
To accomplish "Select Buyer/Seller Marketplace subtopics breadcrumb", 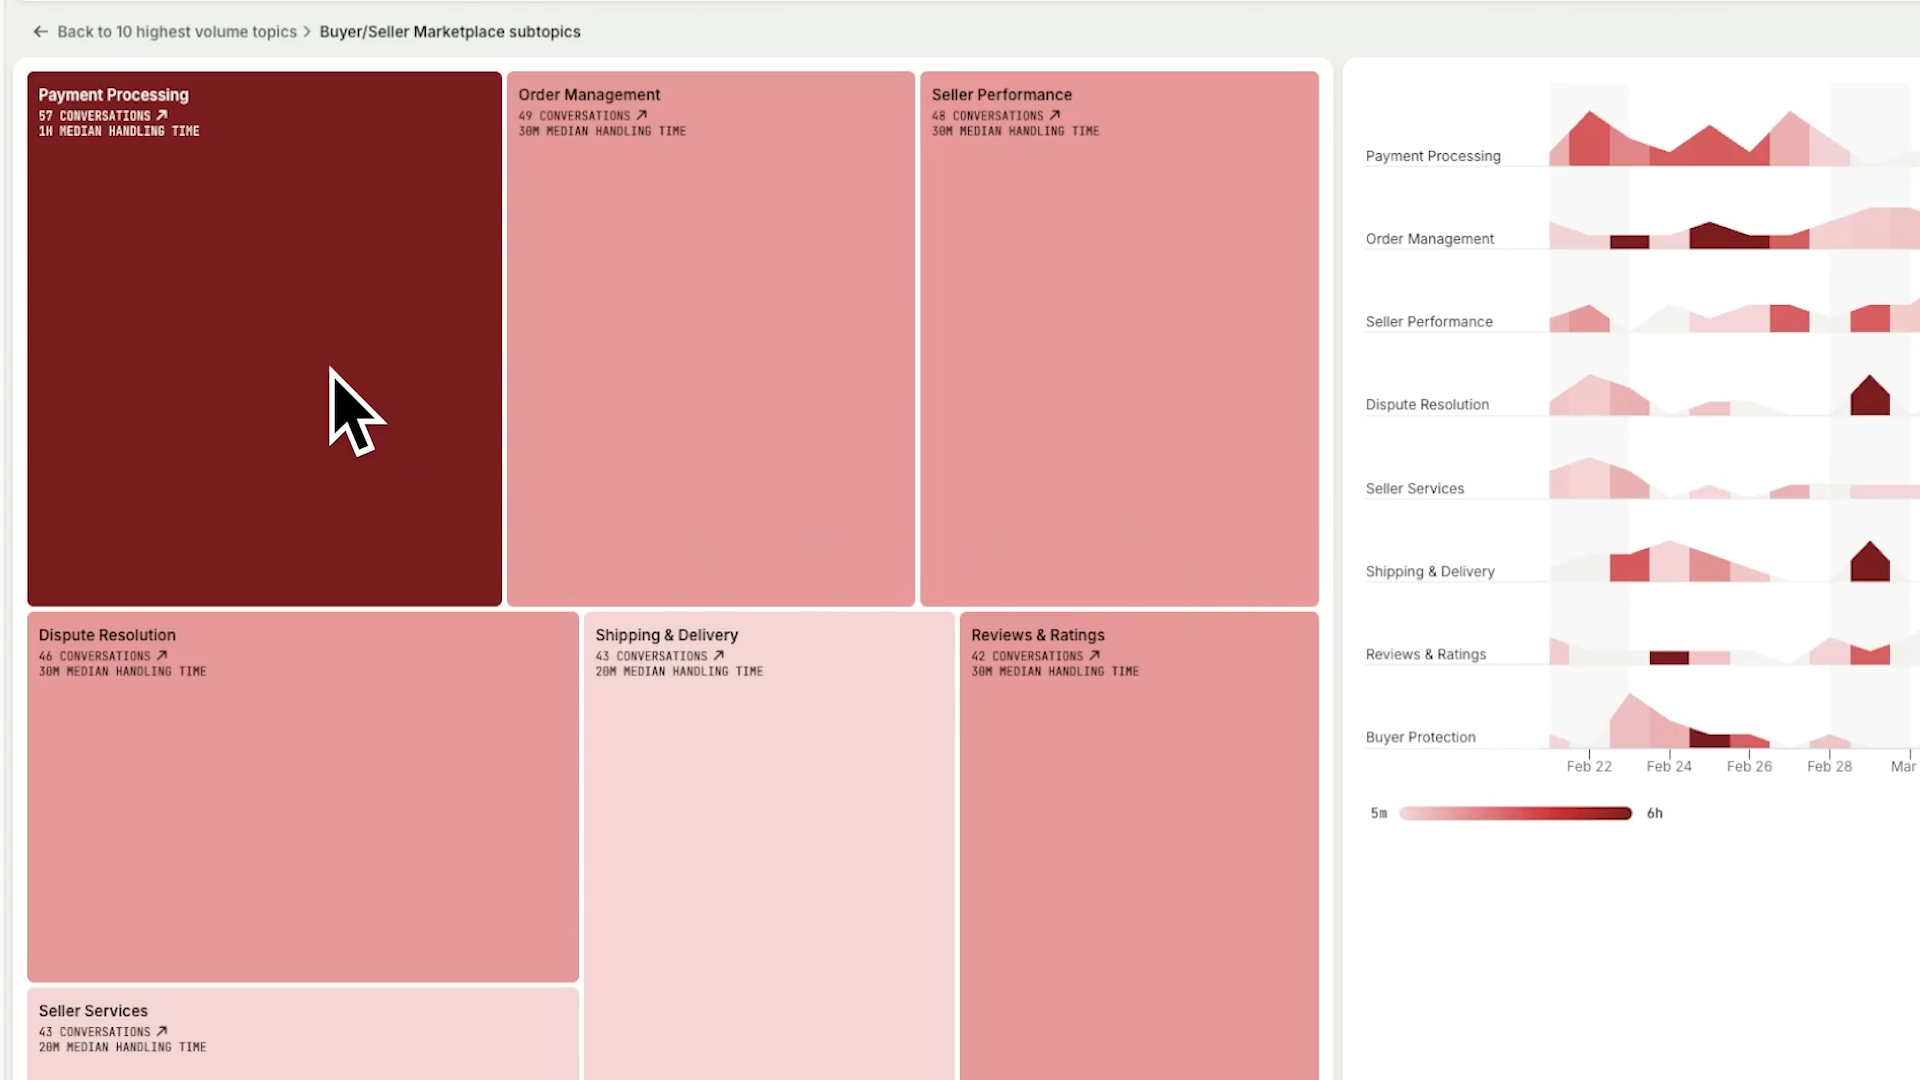I will point(450,32).
